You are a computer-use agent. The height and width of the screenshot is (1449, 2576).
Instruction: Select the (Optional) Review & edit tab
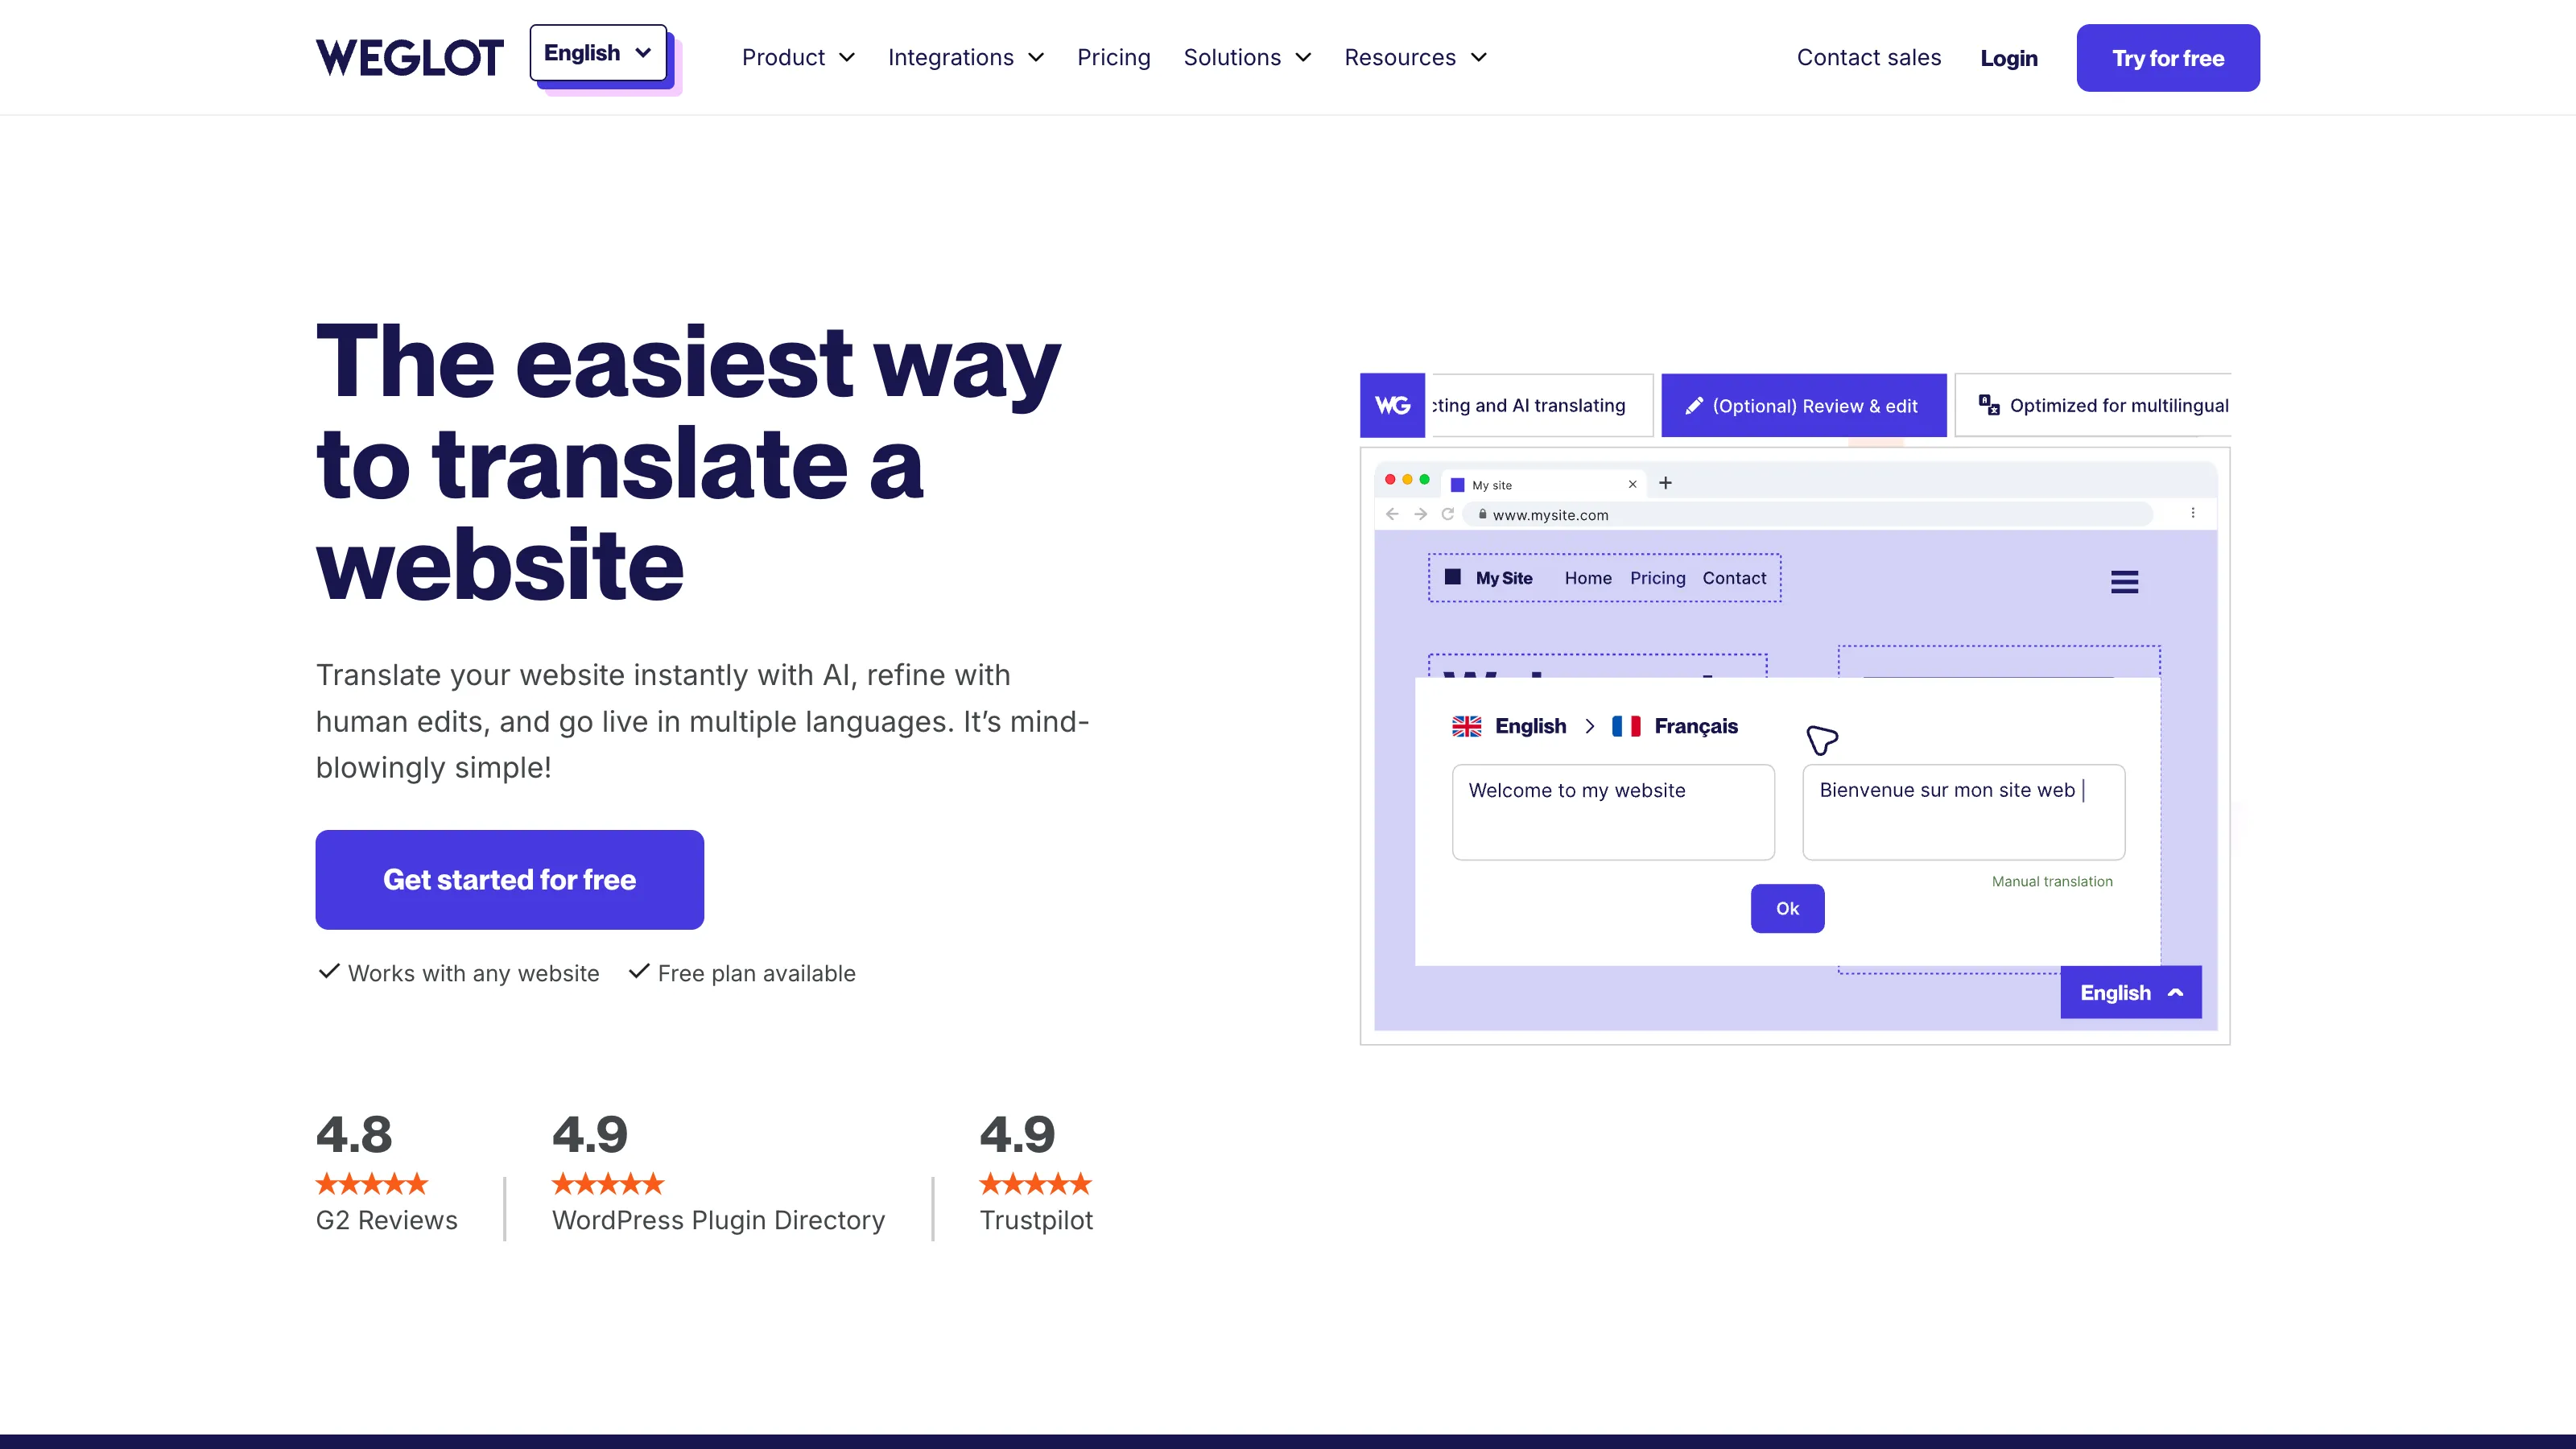1803,405
